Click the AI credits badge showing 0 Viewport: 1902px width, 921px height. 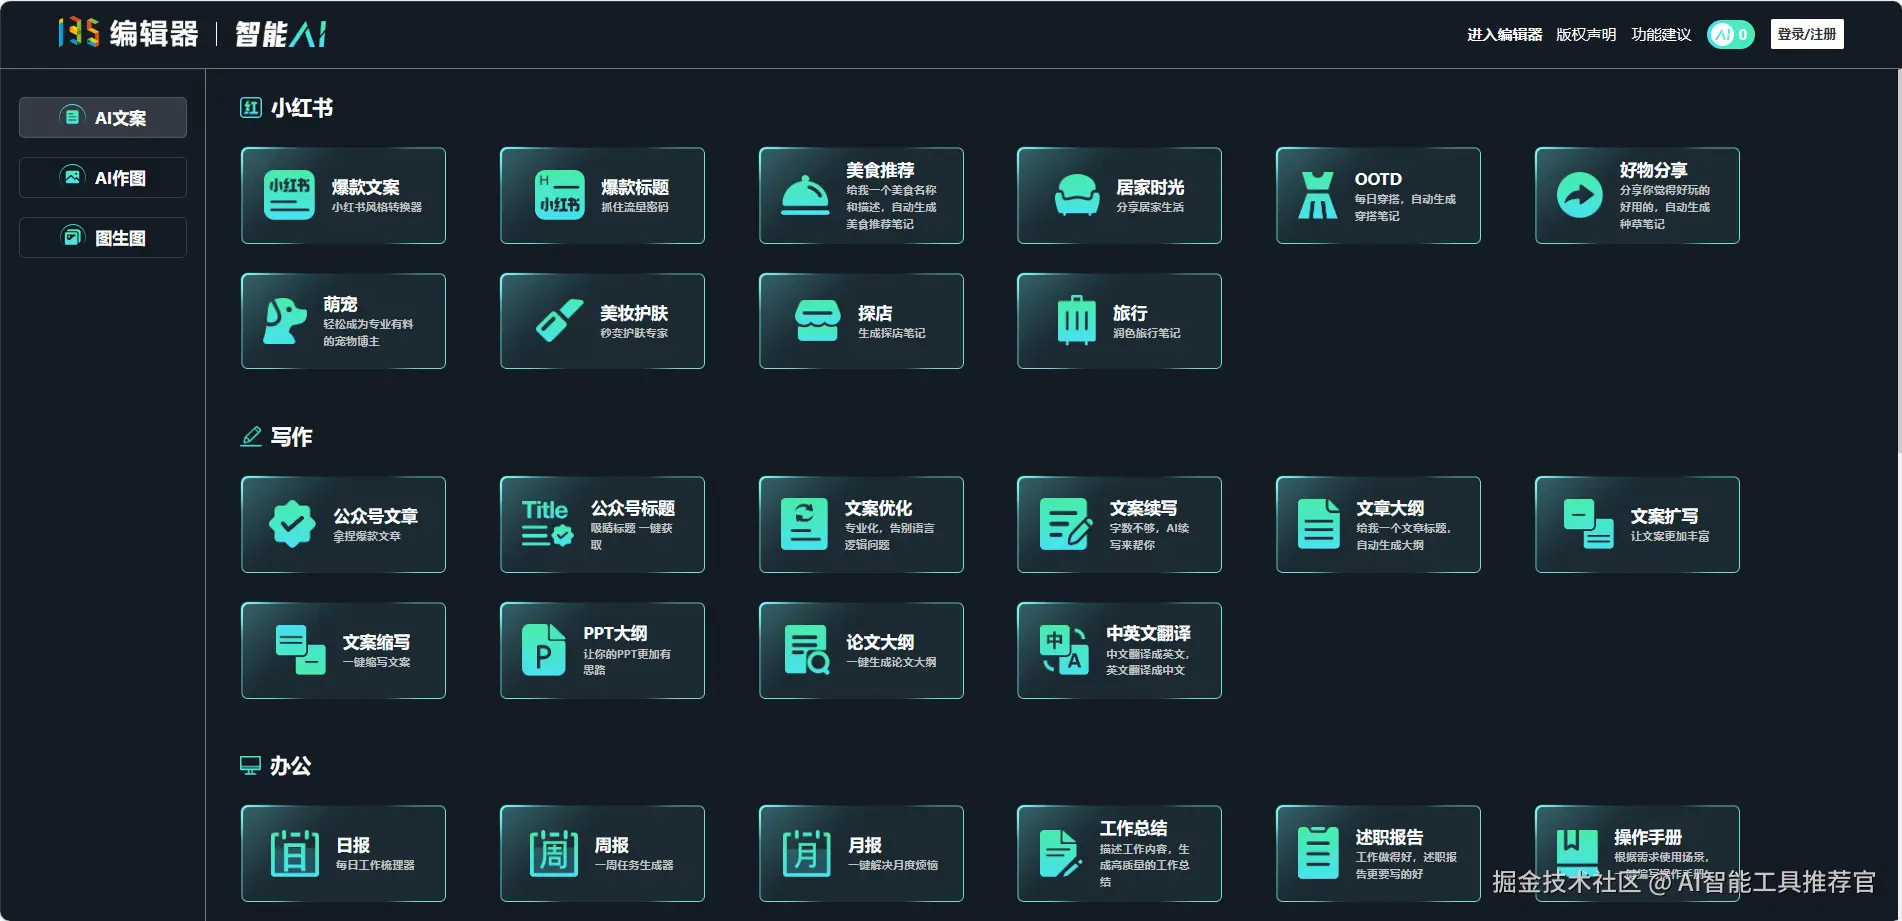click(1730, 35)
